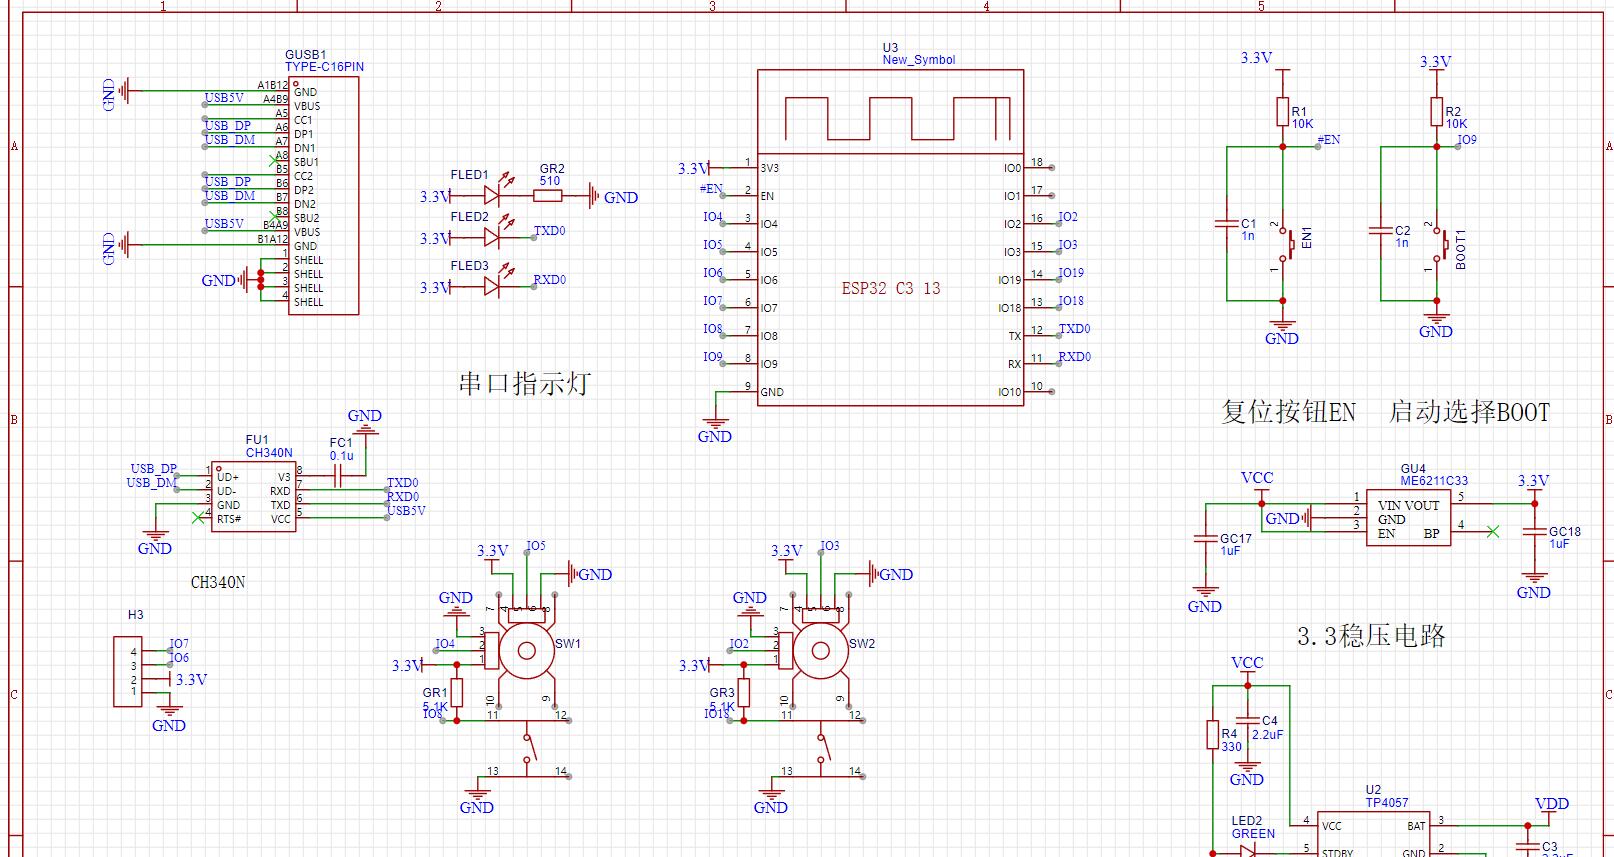
Task: Click the IO3 net label above SW2
Action: (830, 546)
